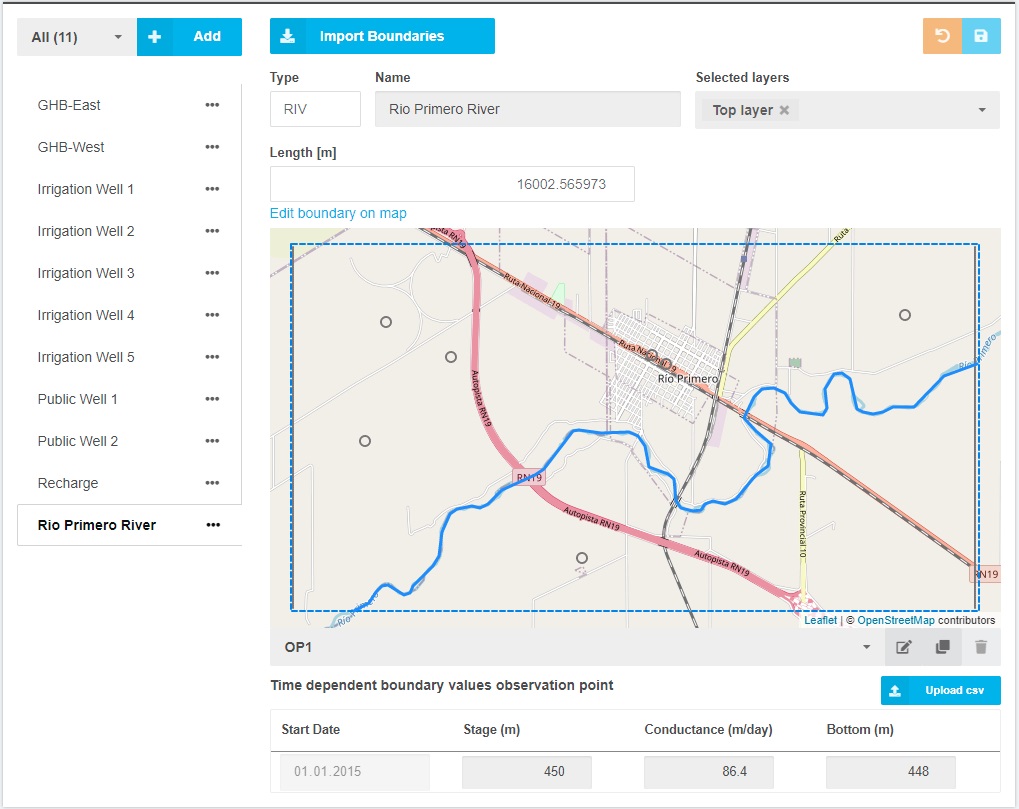Viewport: 1019px width, 809px height.
Task: Click the Import Boundaries button
Action: click(382, 36)
